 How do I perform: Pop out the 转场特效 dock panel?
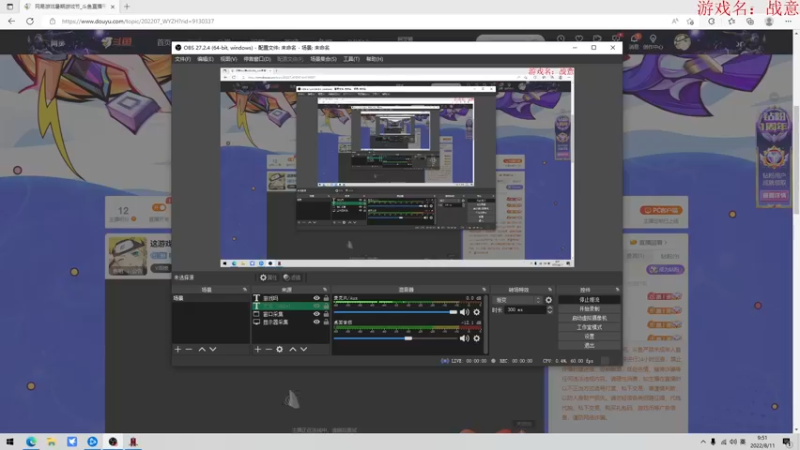[549, 290]
